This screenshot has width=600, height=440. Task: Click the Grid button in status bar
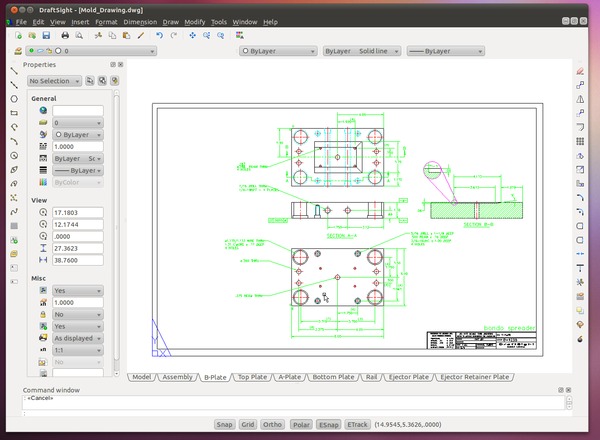[249, 425]
